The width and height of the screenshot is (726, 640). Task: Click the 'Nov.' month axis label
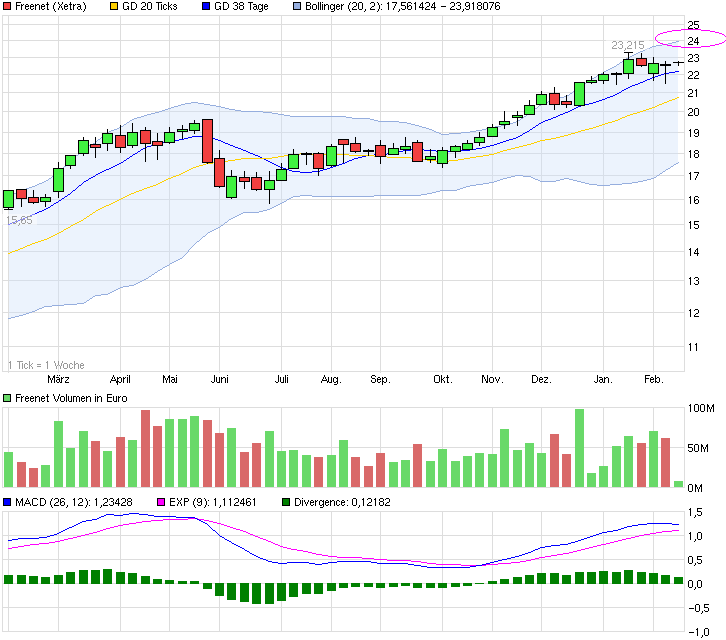(x=492, y=379)
